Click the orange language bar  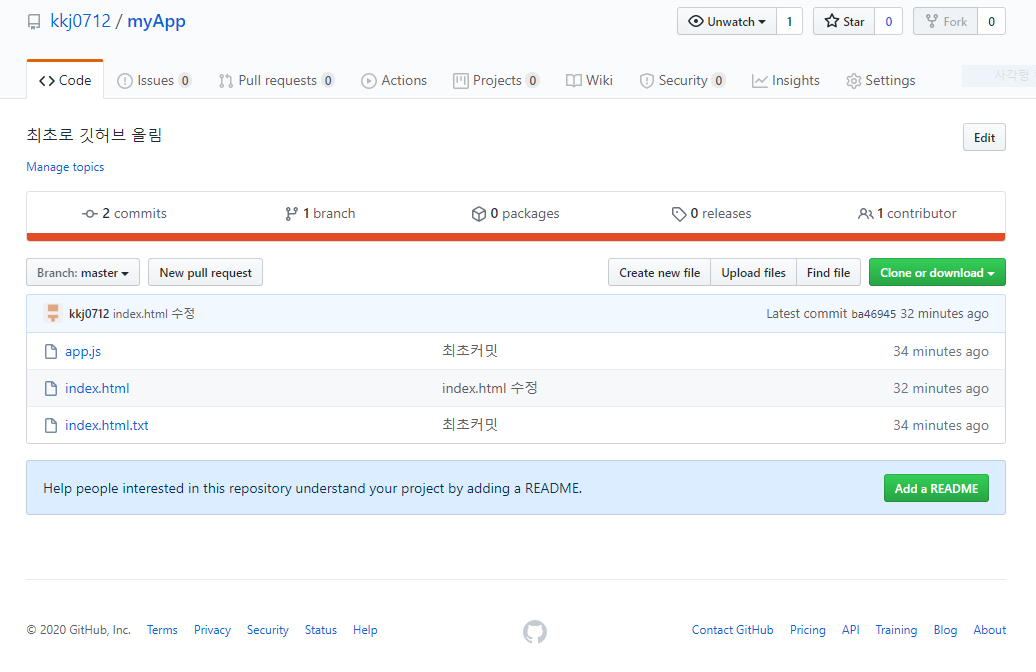pyautogui.click(x=516, y=237)
